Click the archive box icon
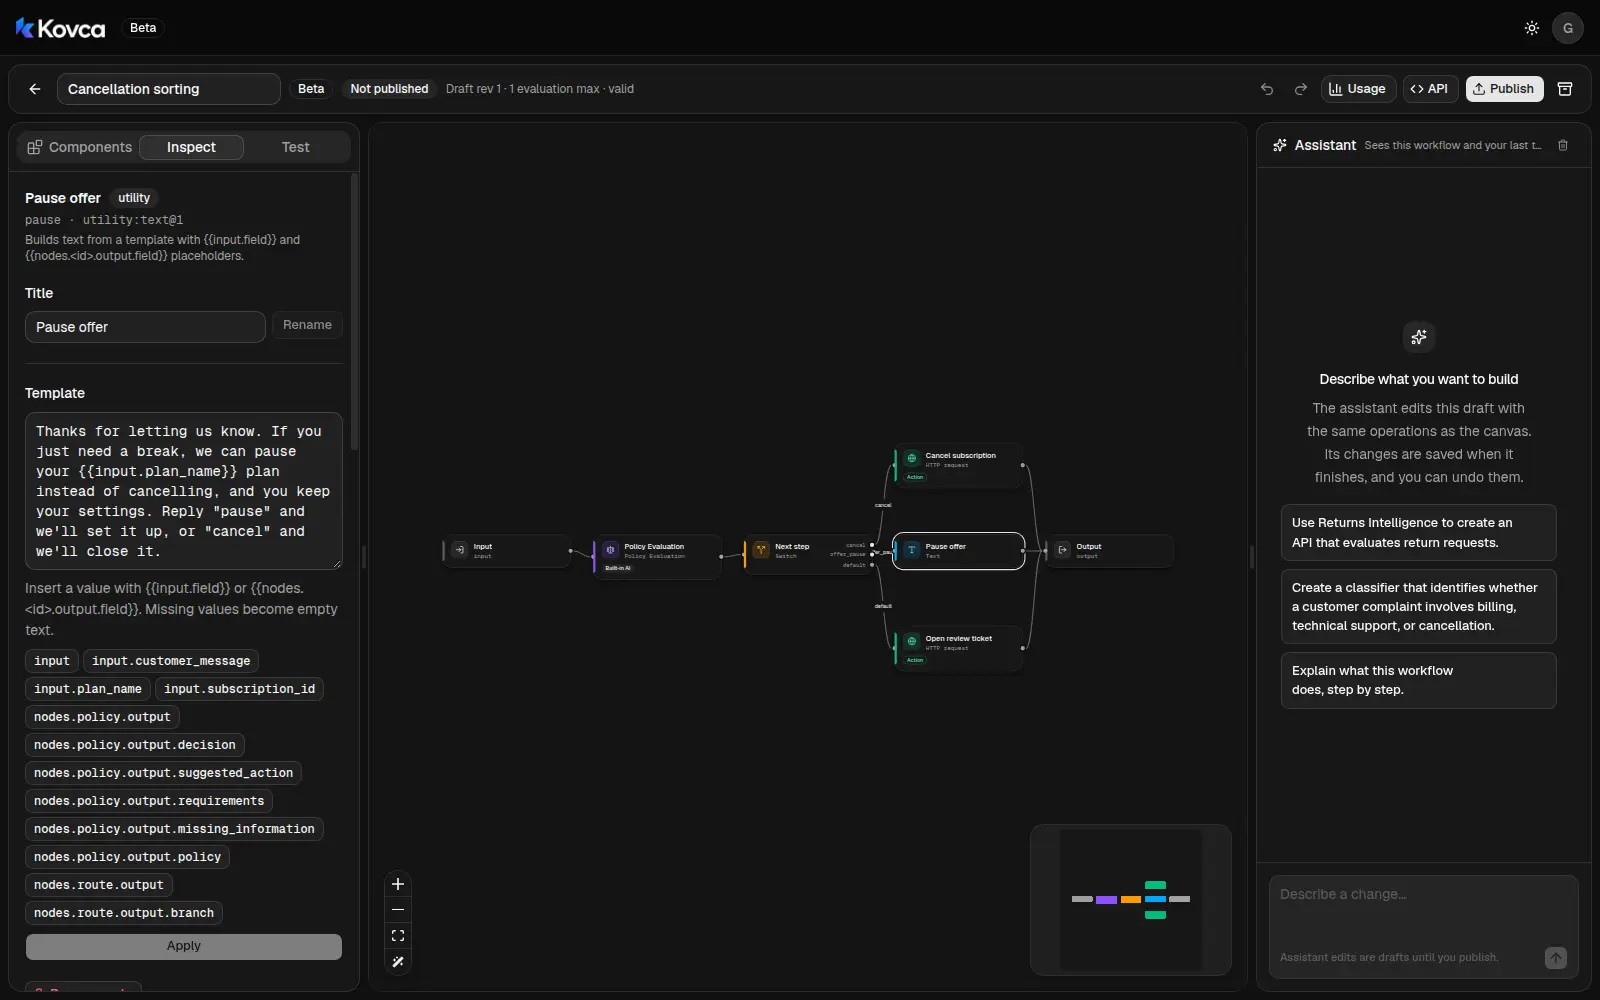The image size is (1600, 1000). [1565, 89]
